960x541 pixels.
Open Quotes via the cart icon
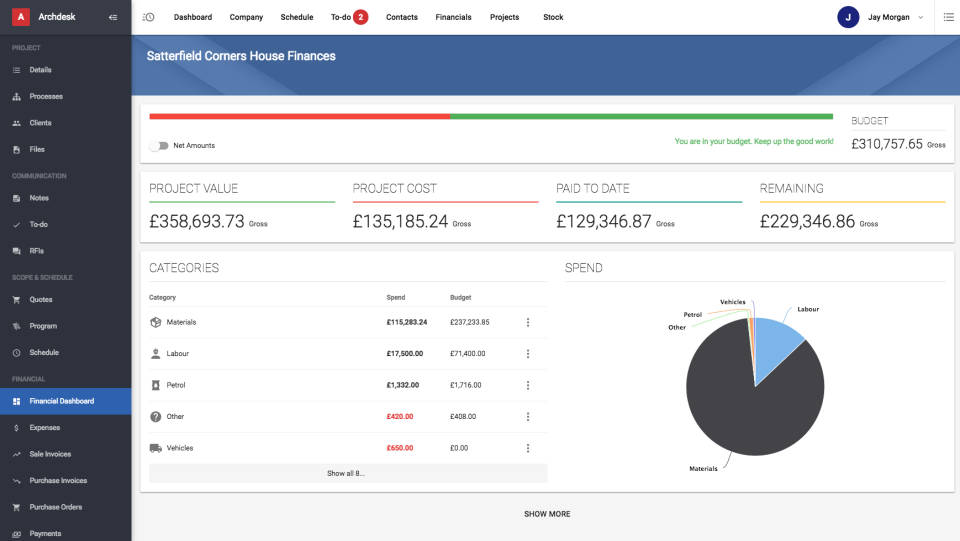point(16,299)
